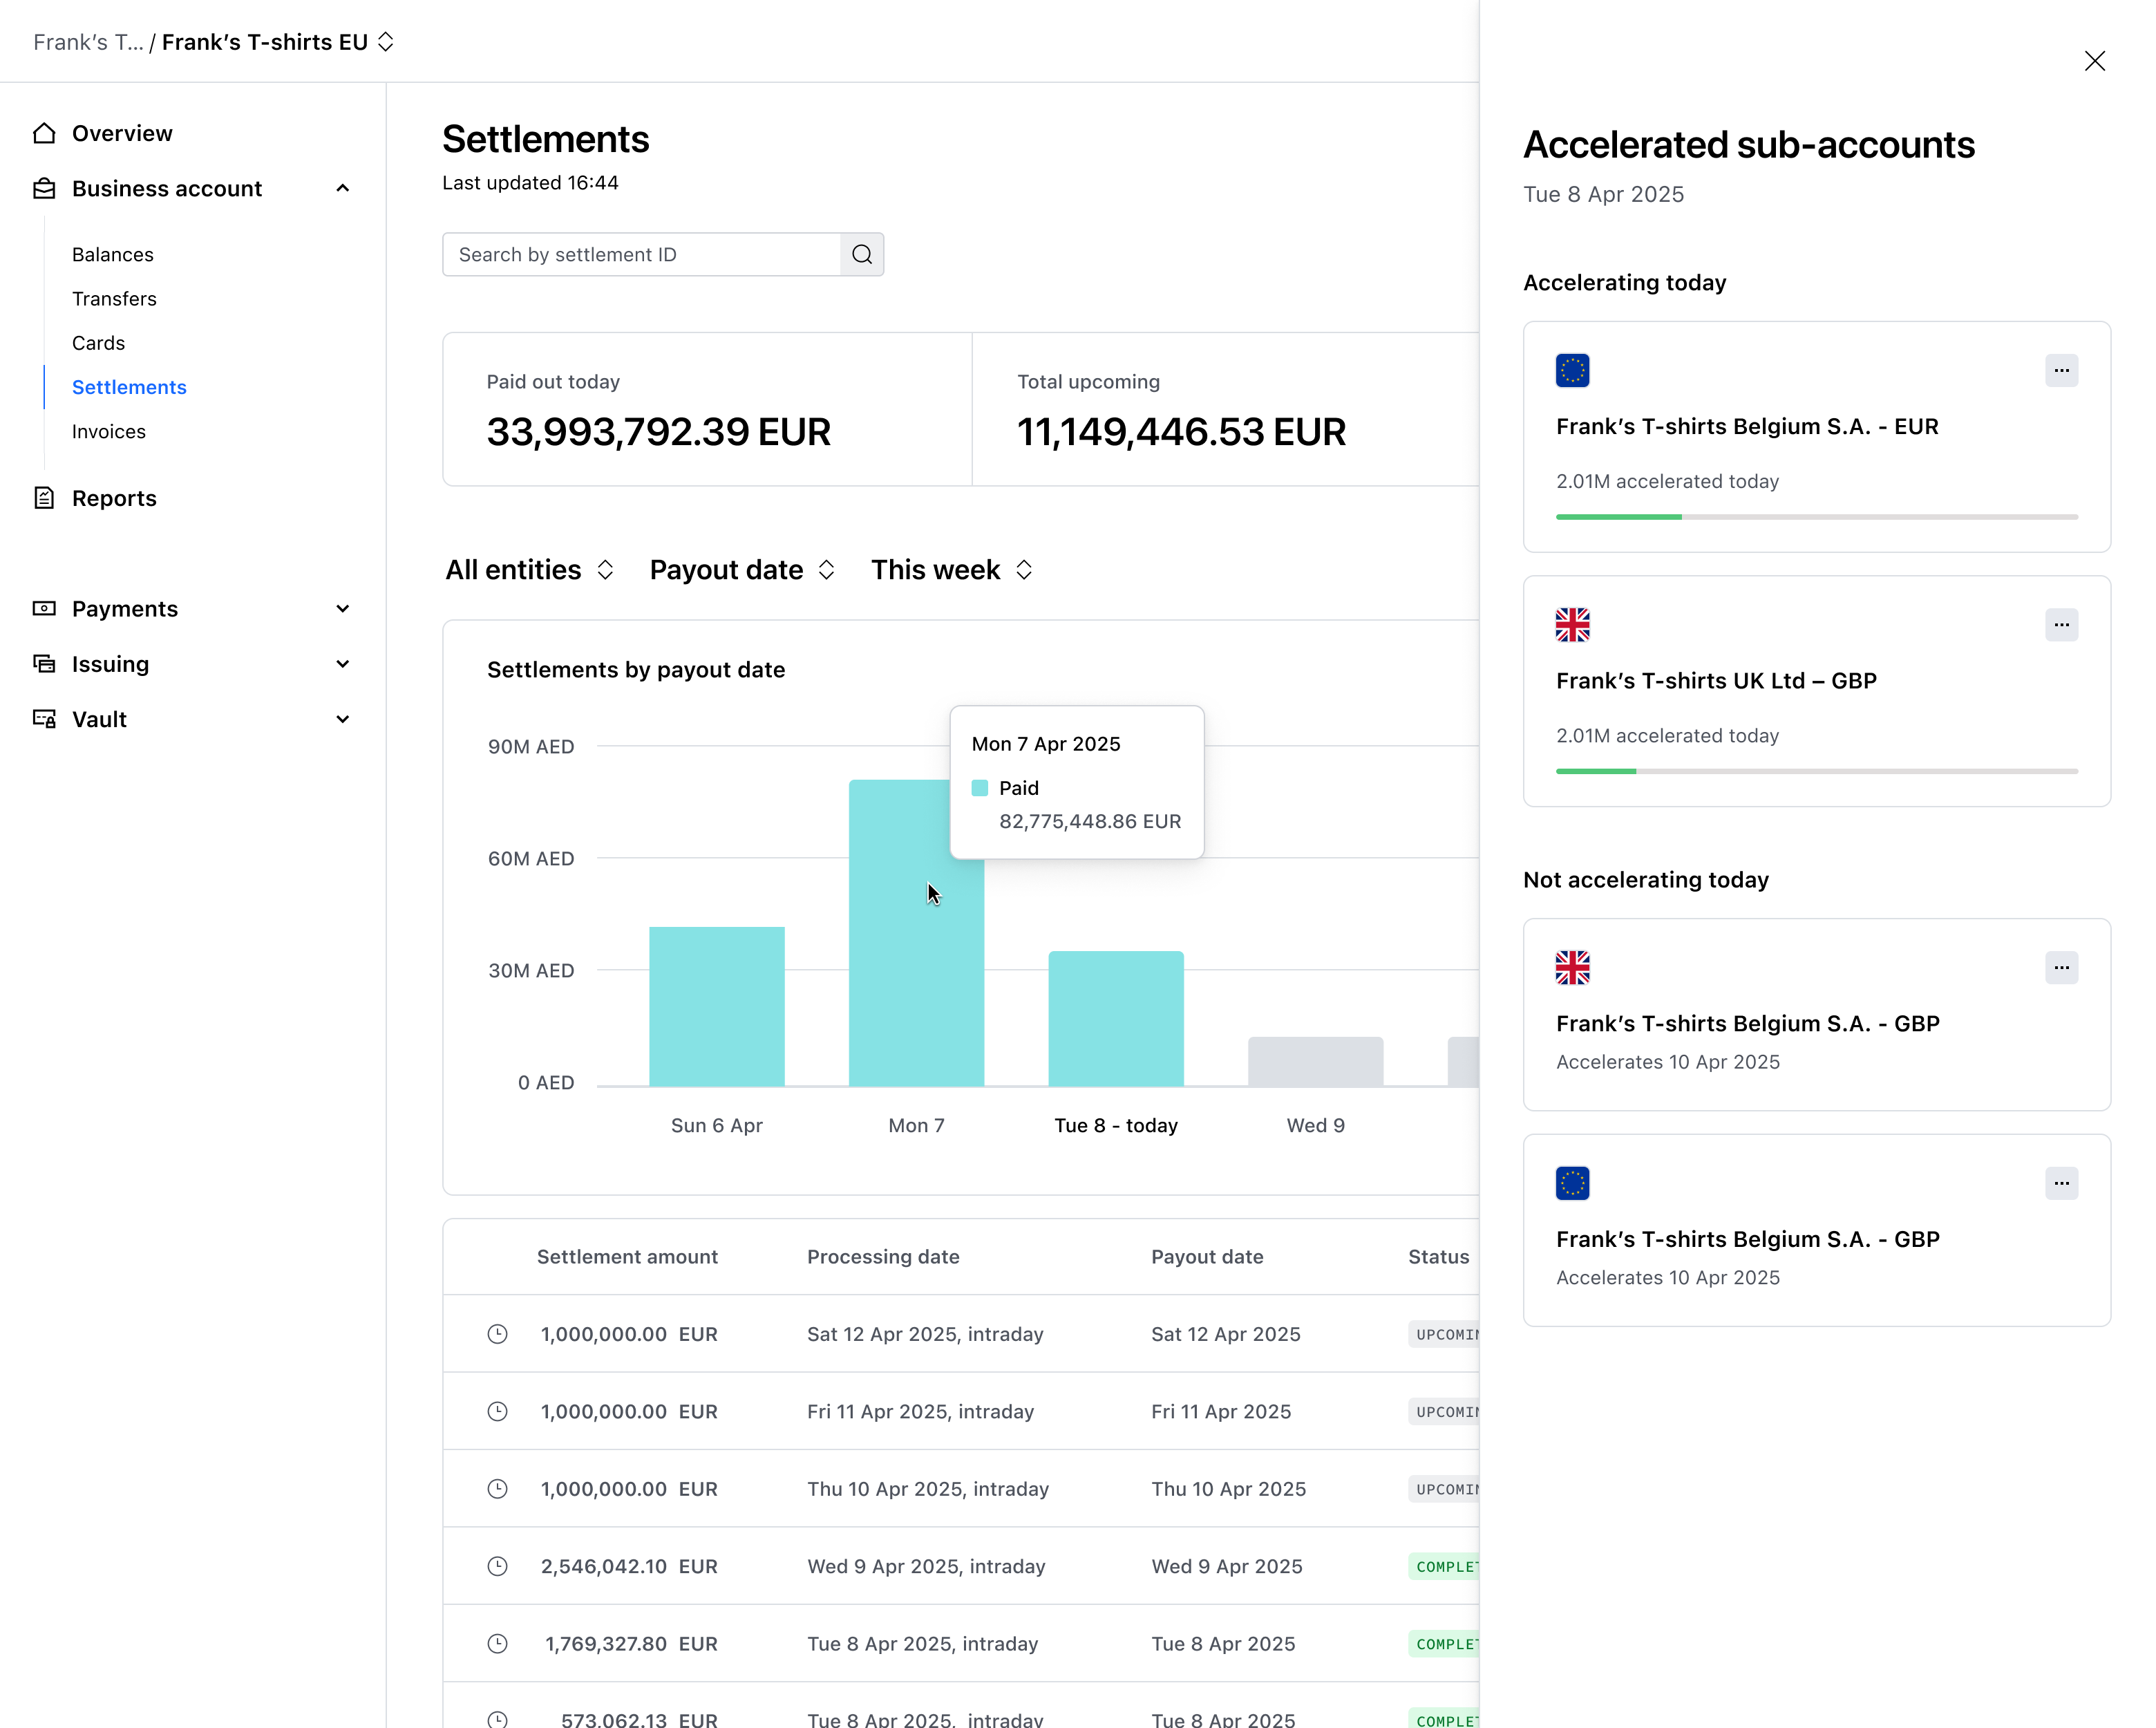Open the Cards page
The height and width of the screenshot is (1728, 2156).
(98, 343)
